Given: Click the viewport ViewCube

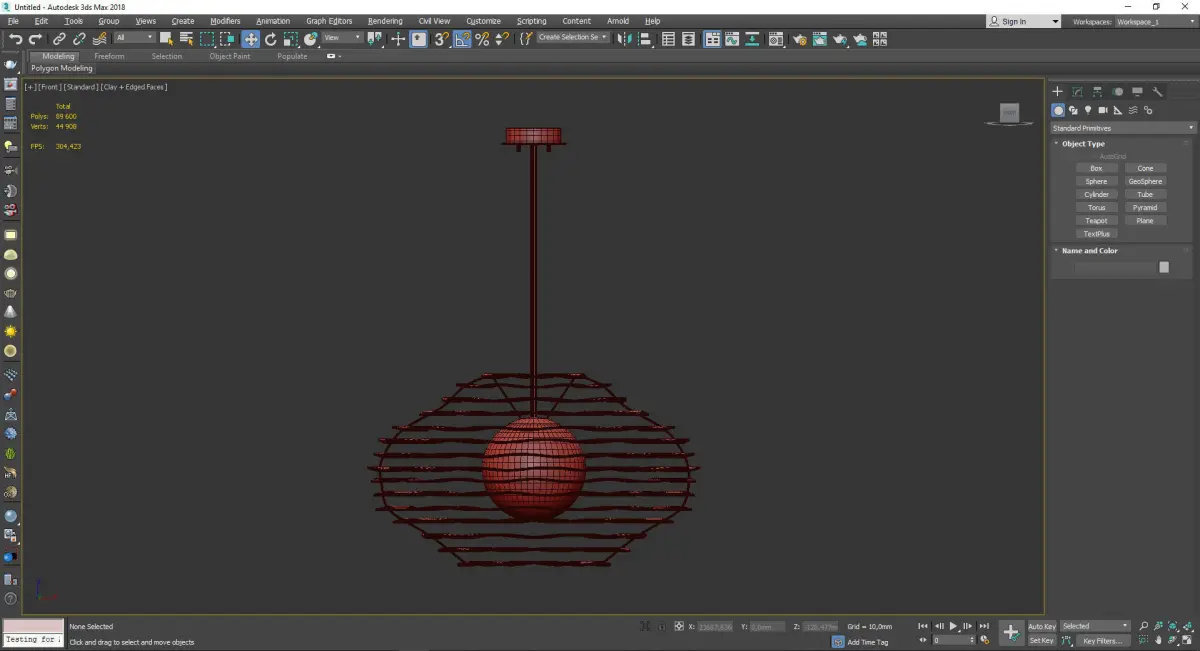Looking at the screenshot, I should tap(1009, 113).
